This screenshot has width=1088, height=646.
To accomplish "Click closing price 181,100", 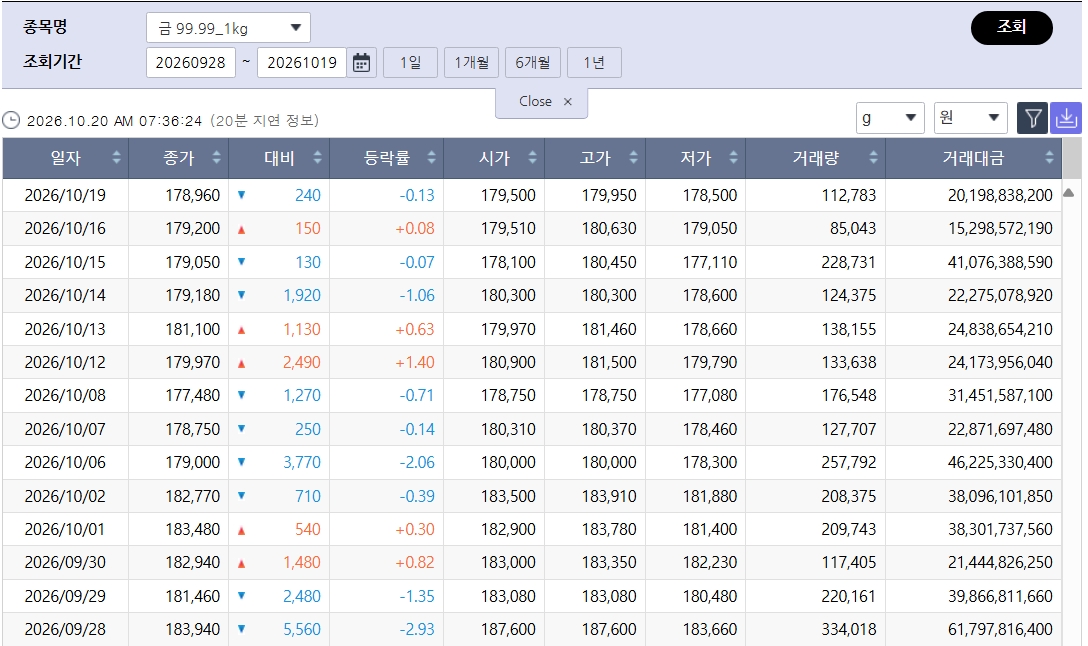I will click(x=192, y=329).
